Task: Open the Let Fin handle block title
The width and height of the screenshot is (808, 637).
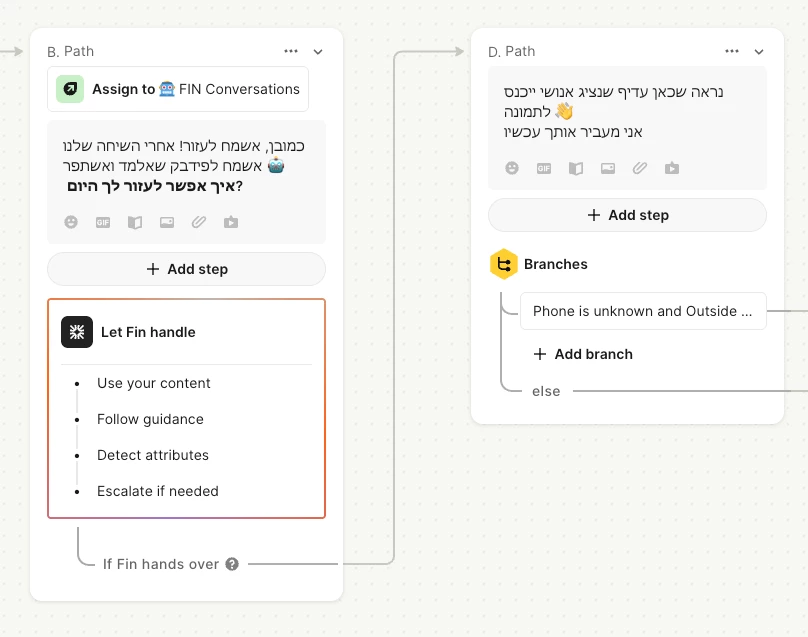Action: coord(148,332)
